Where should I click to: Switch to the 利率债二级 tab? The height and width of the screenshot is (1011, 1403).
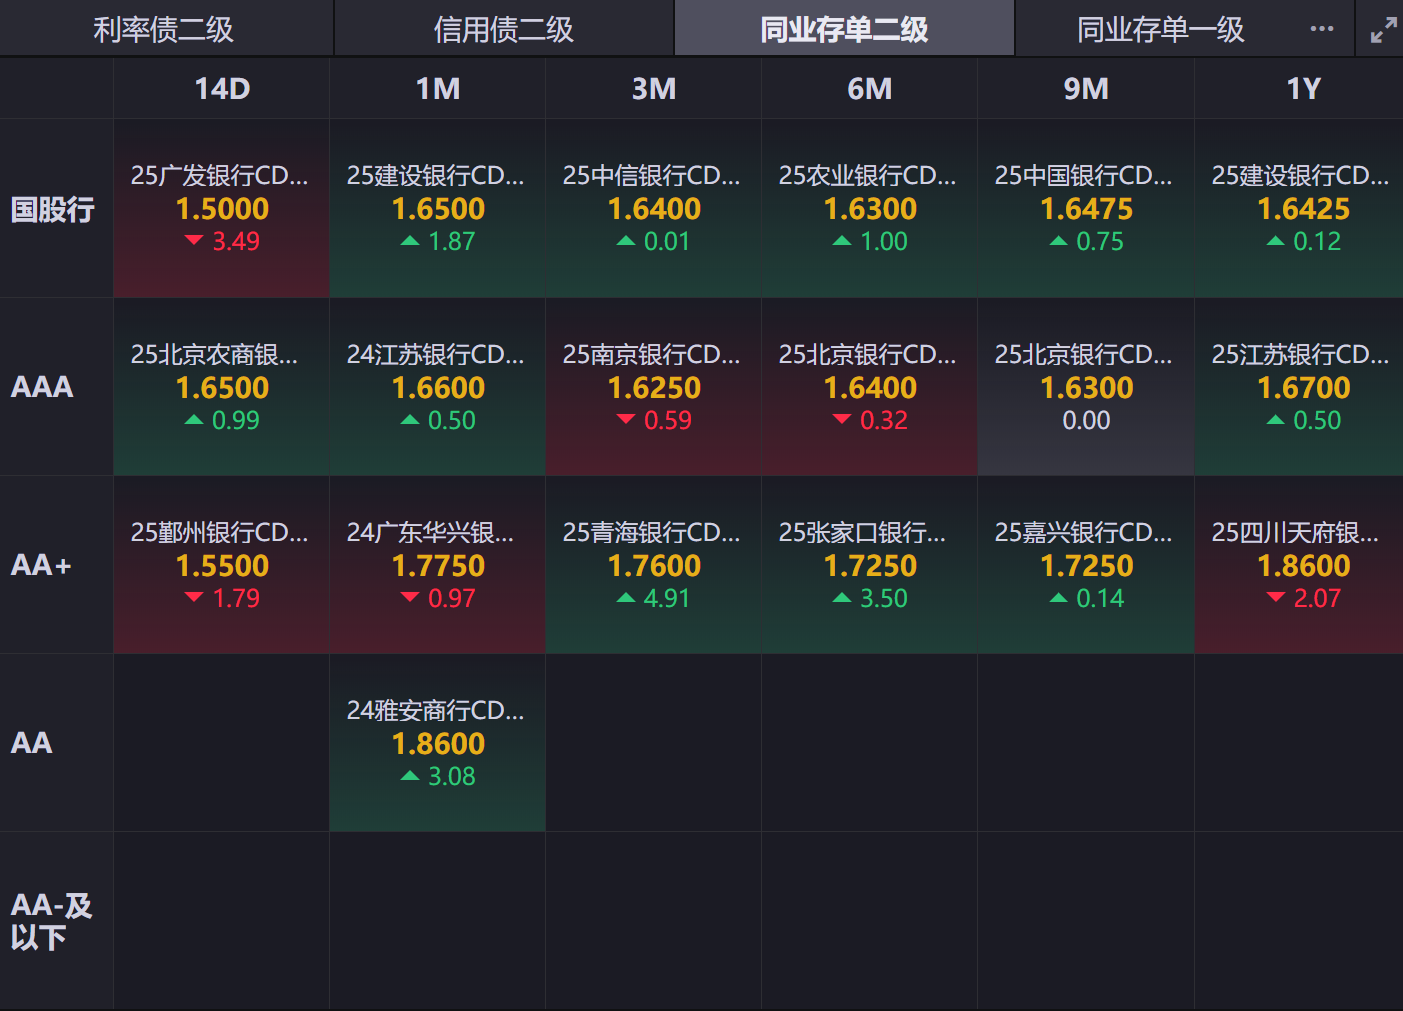coord(164,29)
